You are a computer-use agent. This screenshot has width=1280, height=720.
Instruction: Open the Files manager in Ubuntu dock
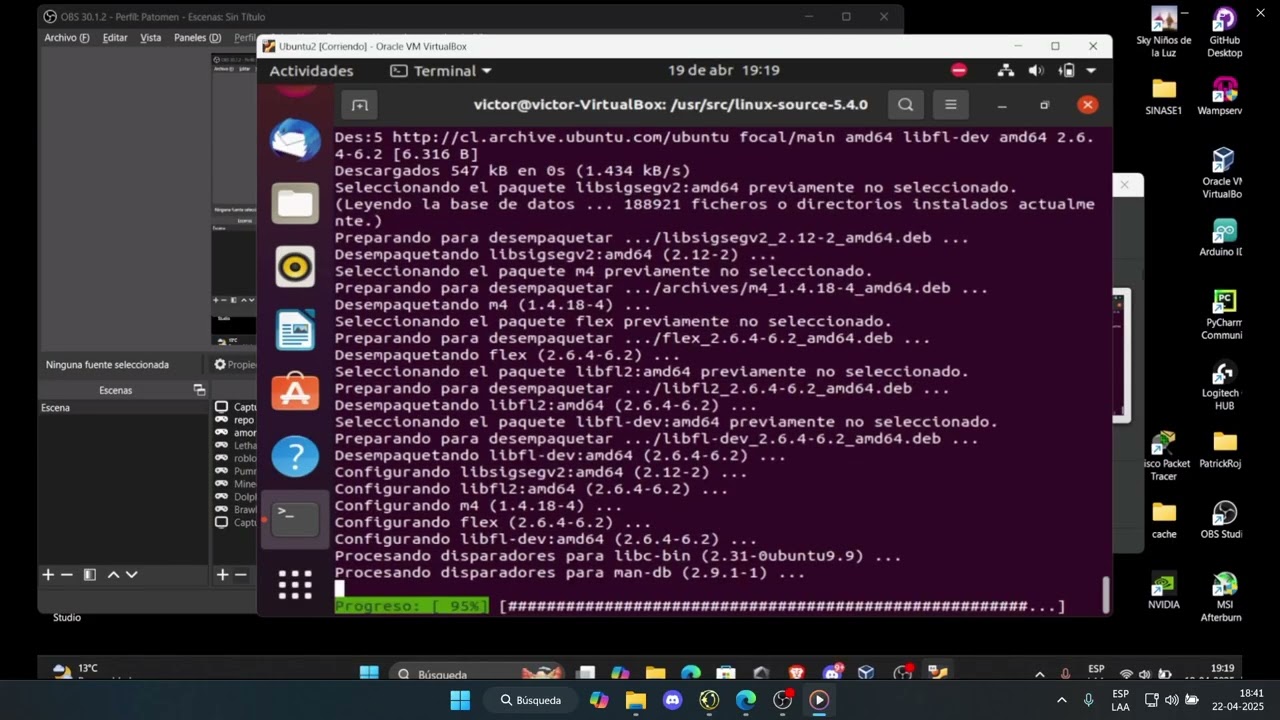tap(295, 203)
